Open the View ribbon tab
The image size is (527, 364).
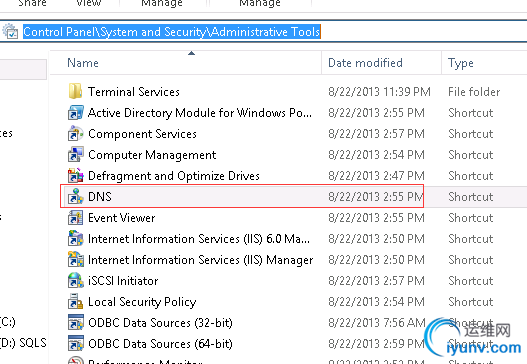(88, 3)
